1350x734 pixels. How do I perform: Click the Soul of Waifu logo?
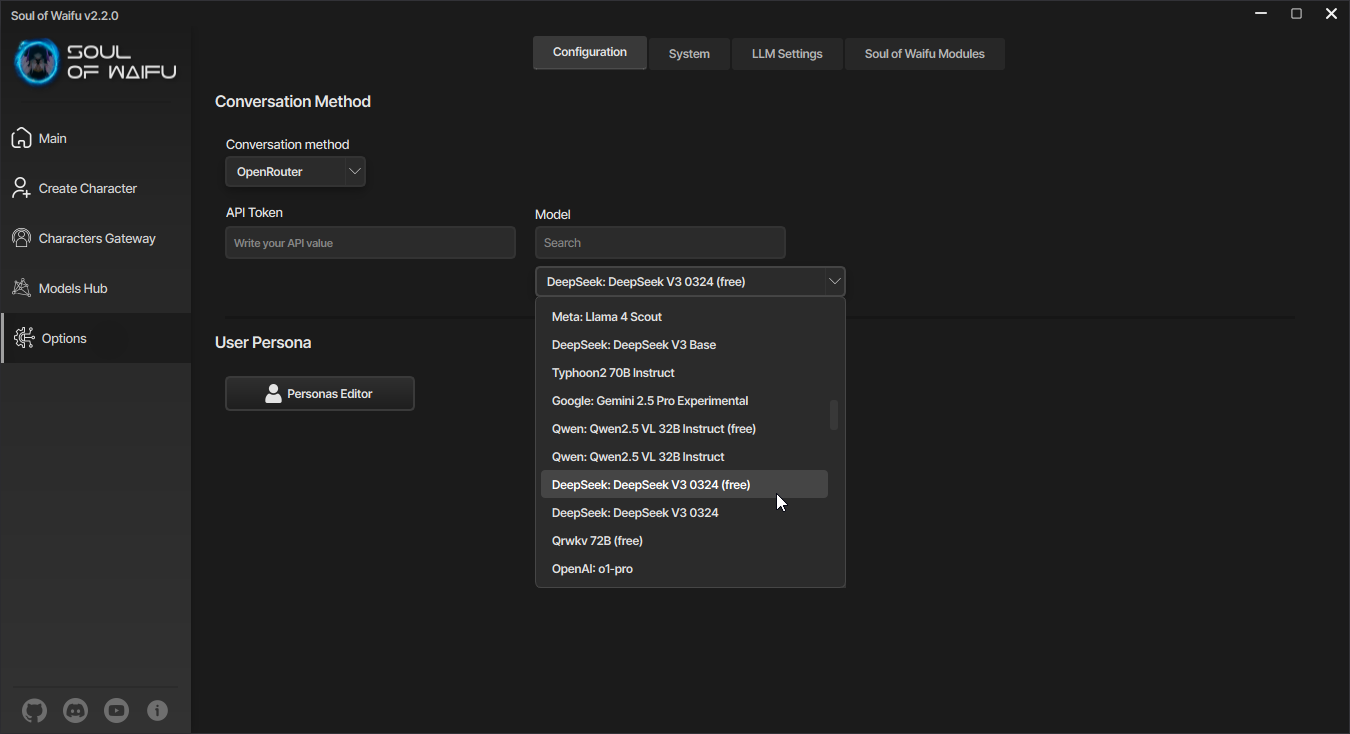(x=95, y=62)
